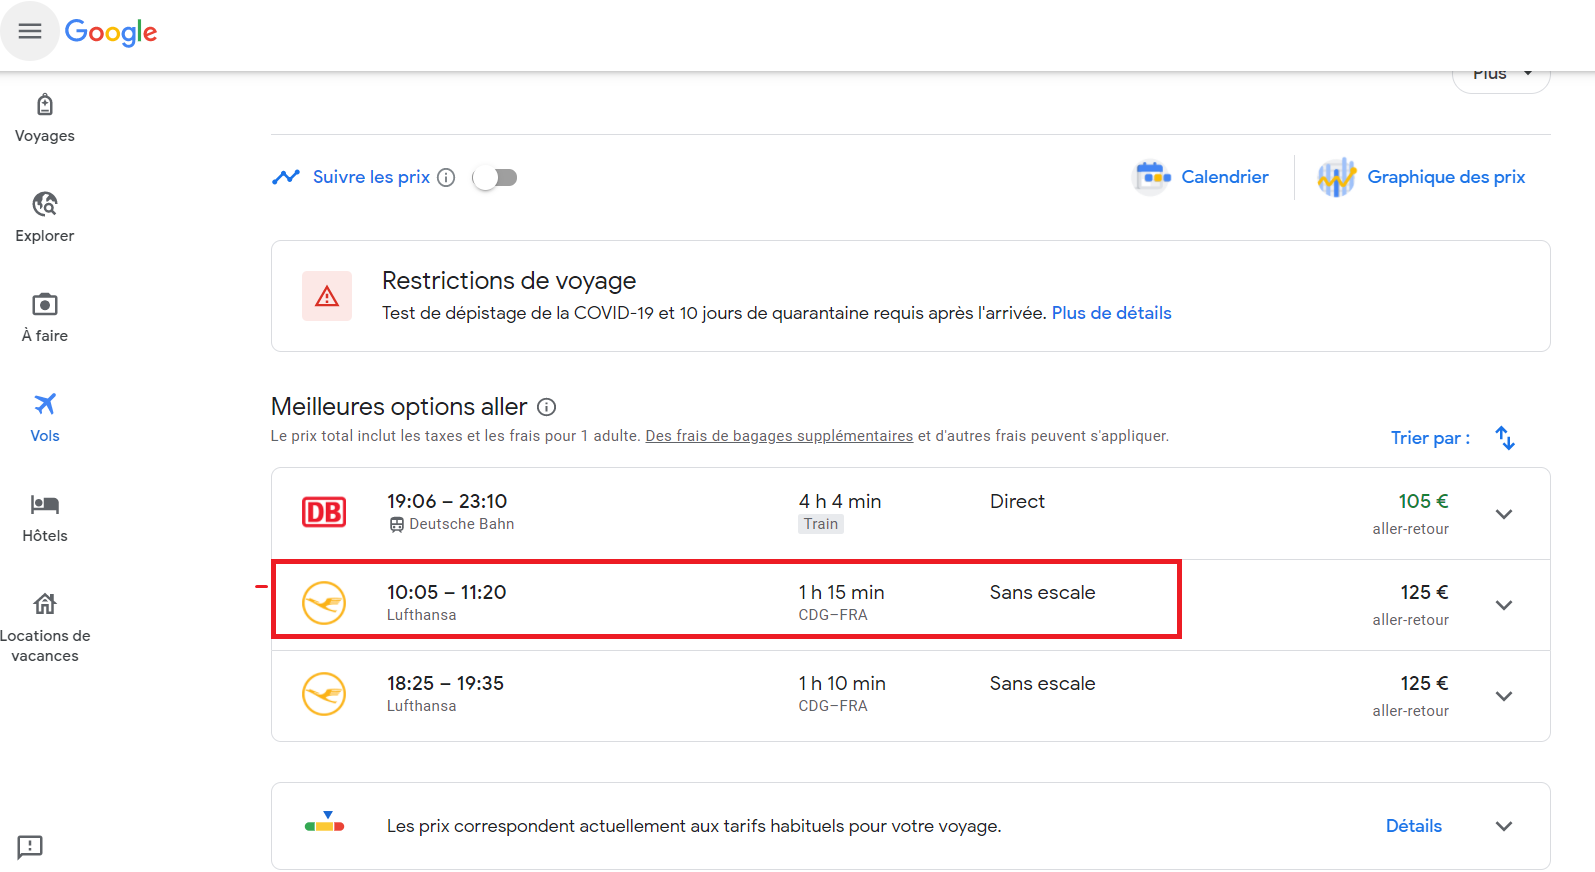Image resolution: width=1595 pixels, height=872 pixels.
Task: Select the Vols sidebar tab
Action: click(x=45, y=419)
